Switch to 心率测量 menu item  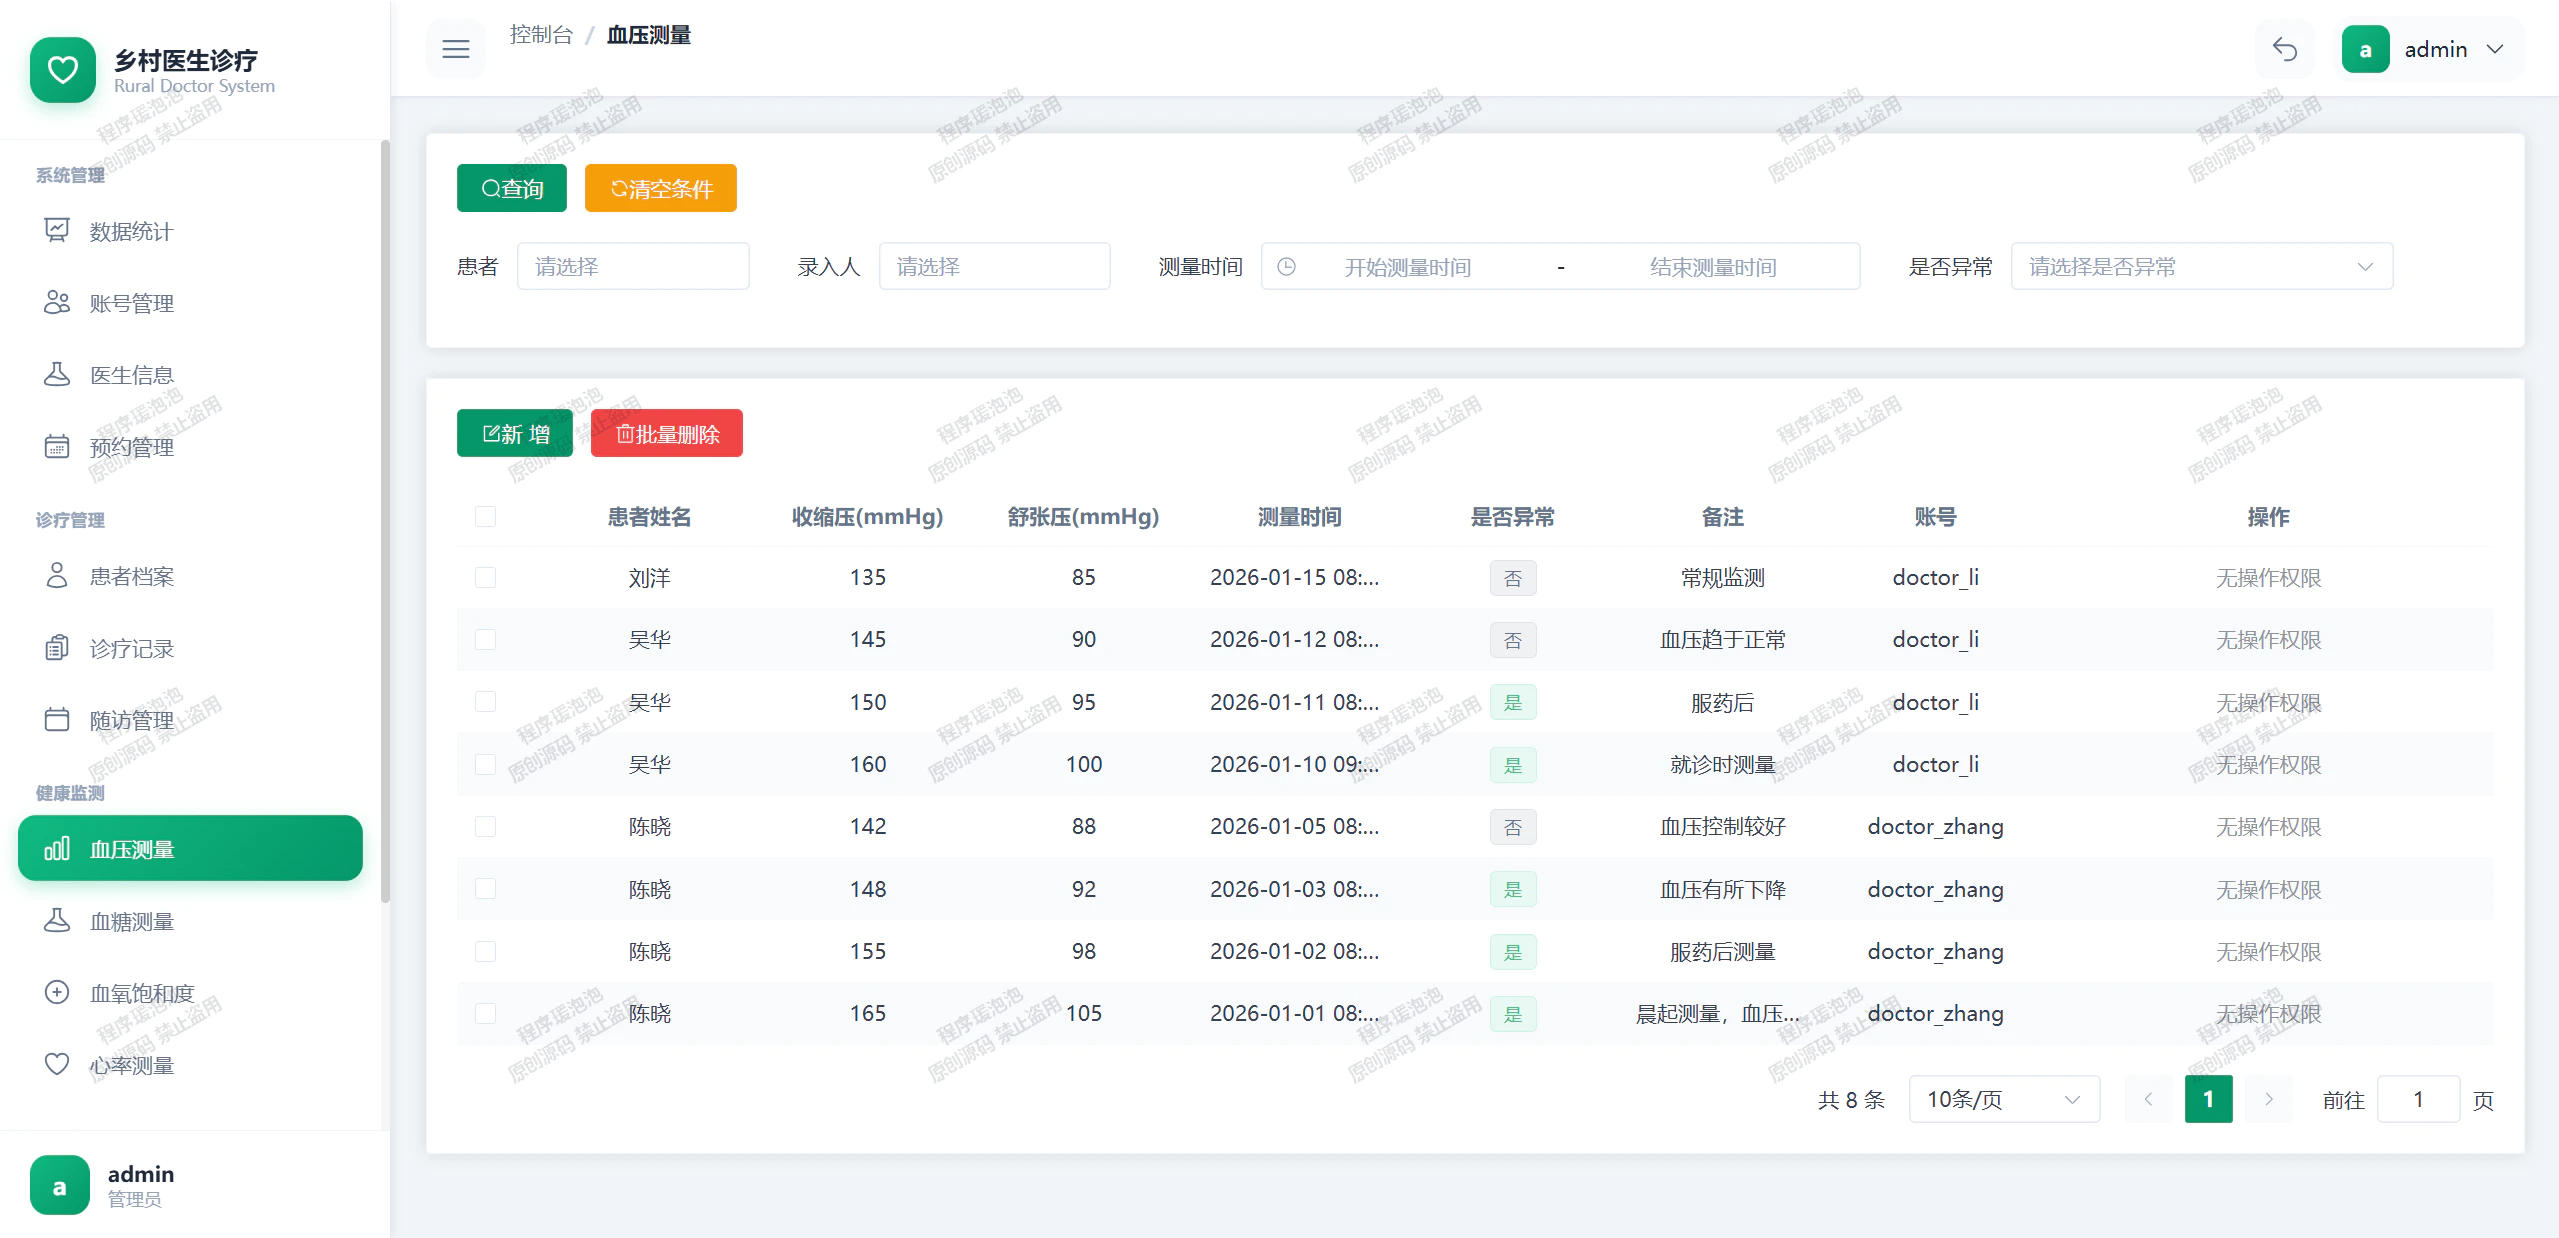pyautogui.click(x=190, y=1065)
